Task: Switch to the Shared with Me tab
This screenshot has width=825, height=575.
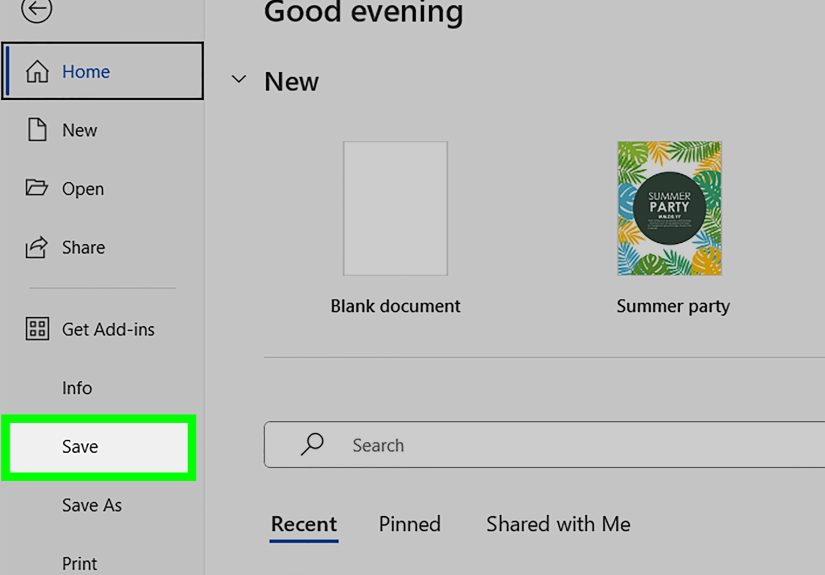Action: click(x=558, y=524)
